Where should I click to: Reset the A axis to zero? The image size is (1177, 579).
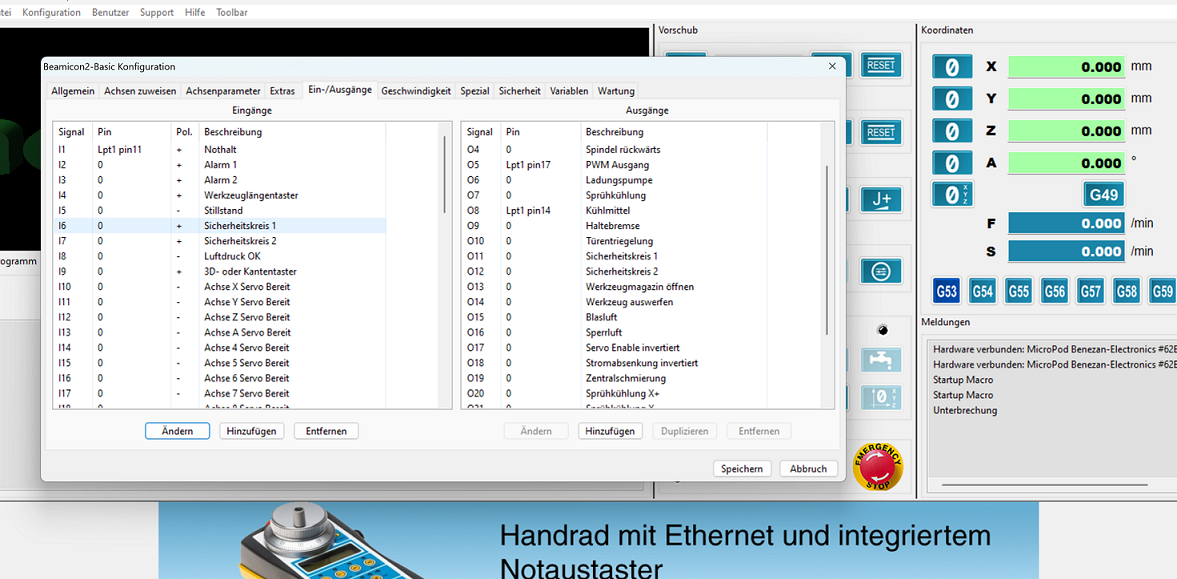[952, 163]
